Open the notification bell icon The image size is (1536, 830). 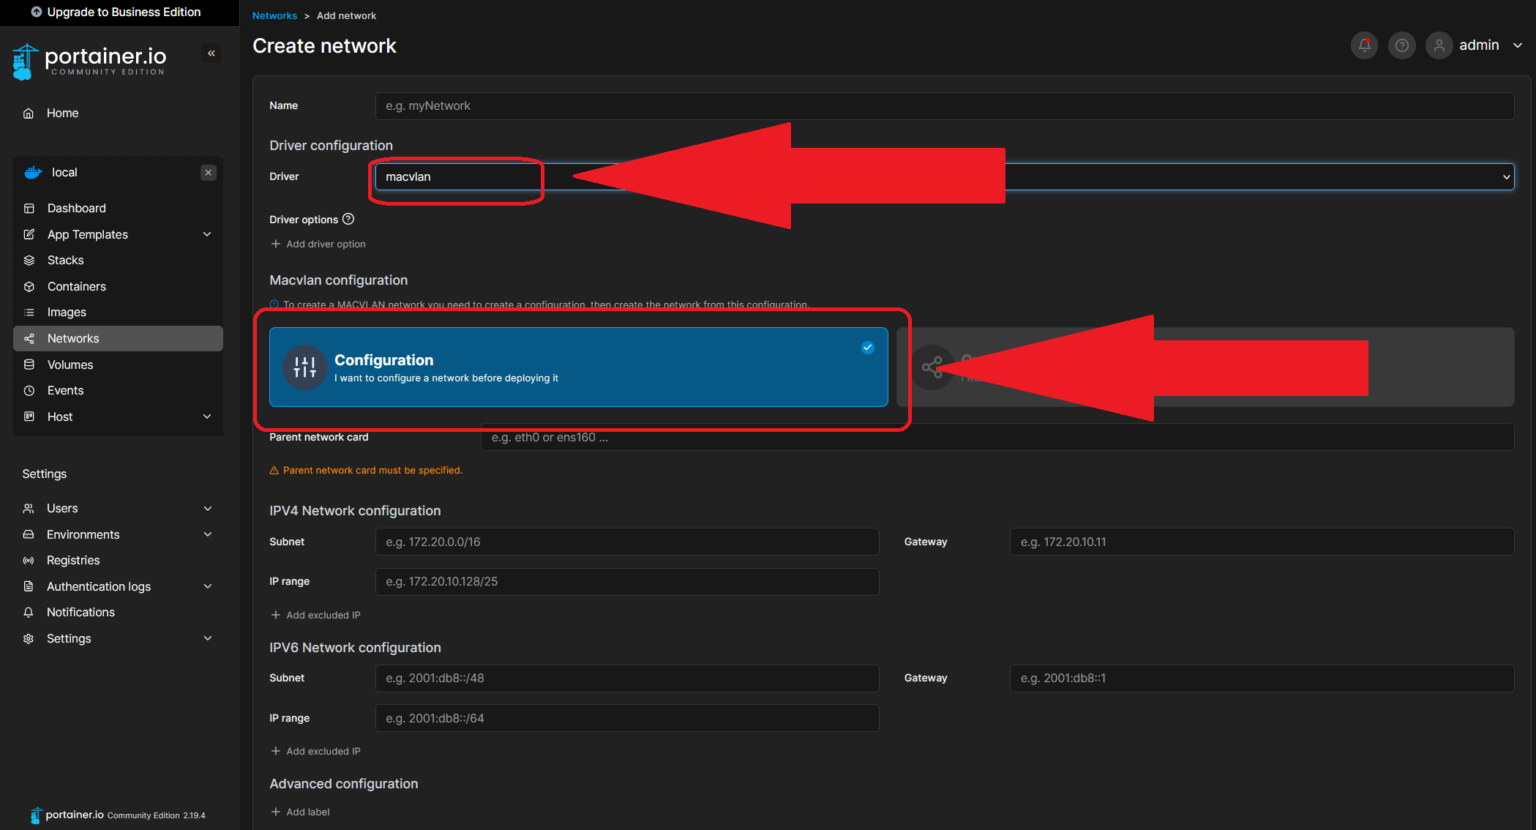(1364, 44)
